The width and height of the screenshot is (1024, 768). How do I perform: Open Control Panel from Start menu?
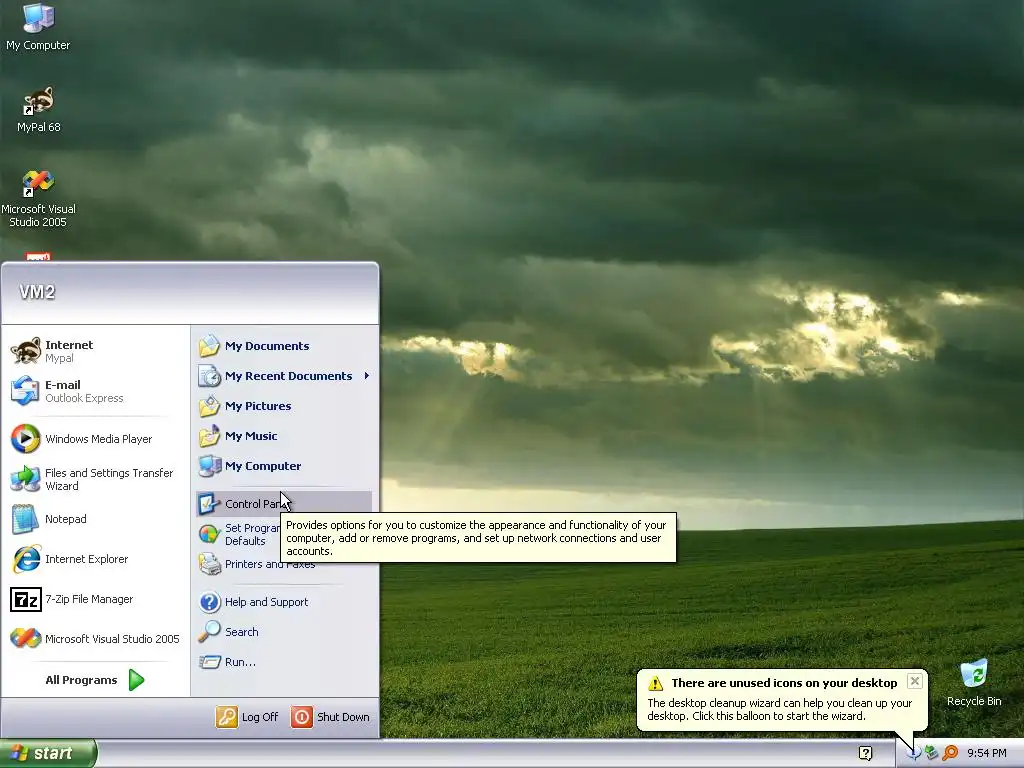point(283,504)
